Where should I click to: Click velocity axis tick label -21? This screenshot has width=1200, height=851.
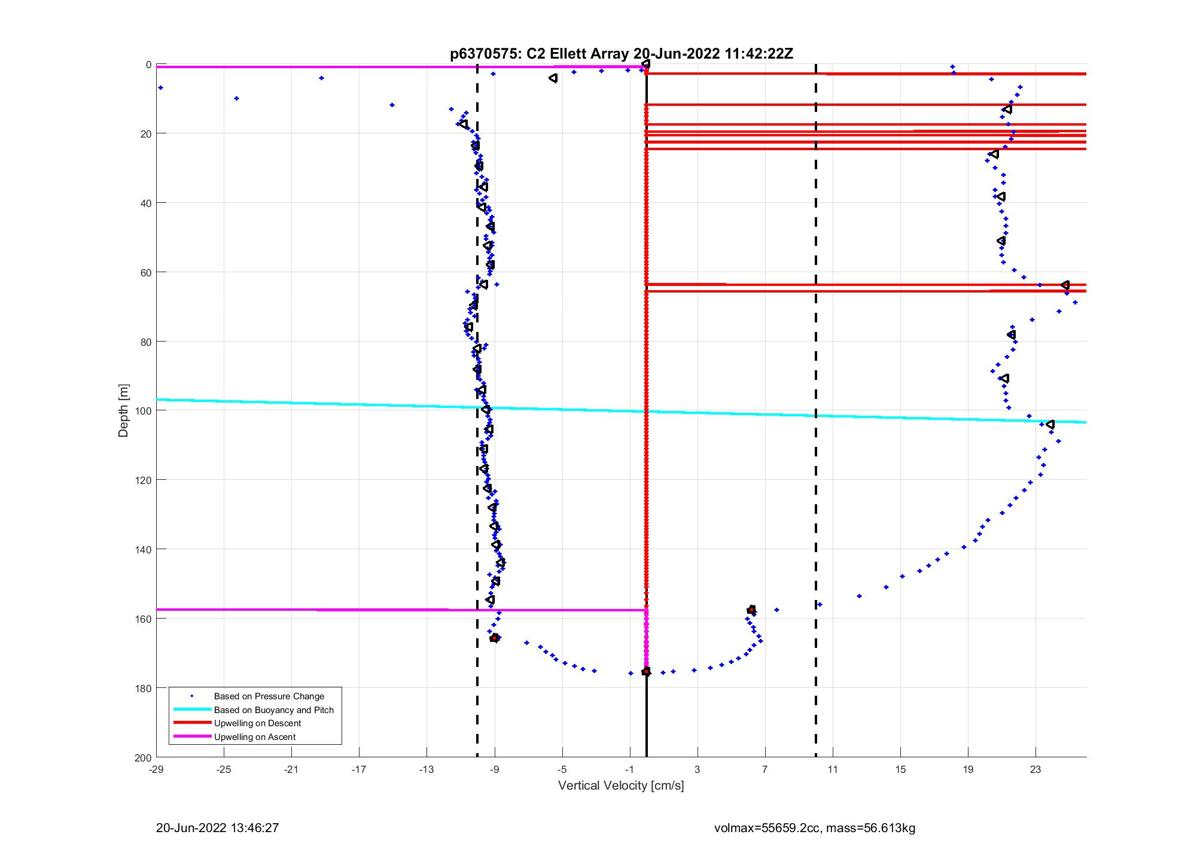coord(291,769)
